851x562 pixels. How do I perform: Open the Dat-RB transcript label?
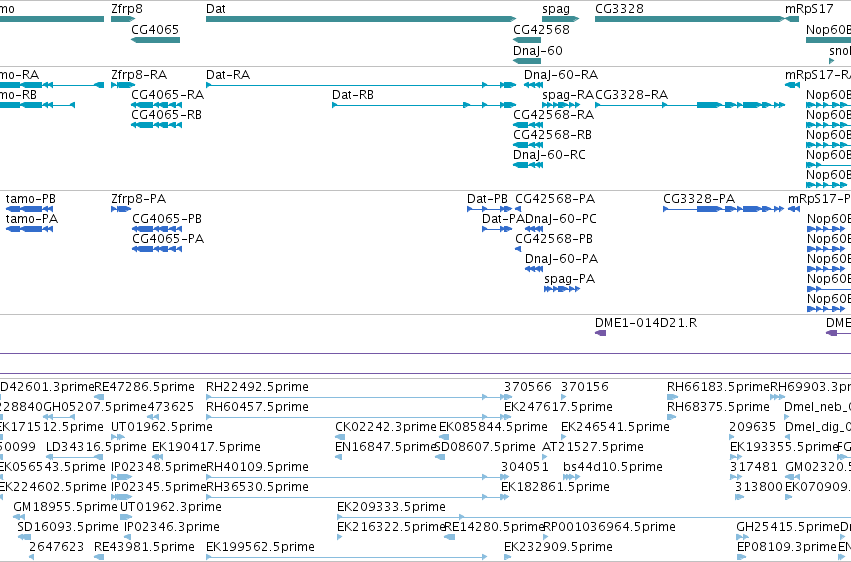click(353, 95)
